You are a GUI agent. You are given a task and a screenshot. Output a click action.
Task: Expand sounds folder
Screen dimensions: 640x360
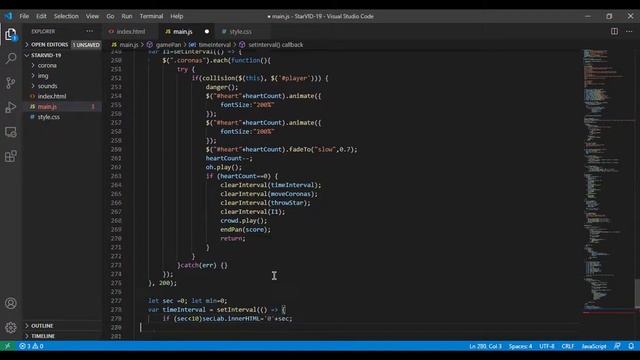pyautogui.click(x=47, y=86)
